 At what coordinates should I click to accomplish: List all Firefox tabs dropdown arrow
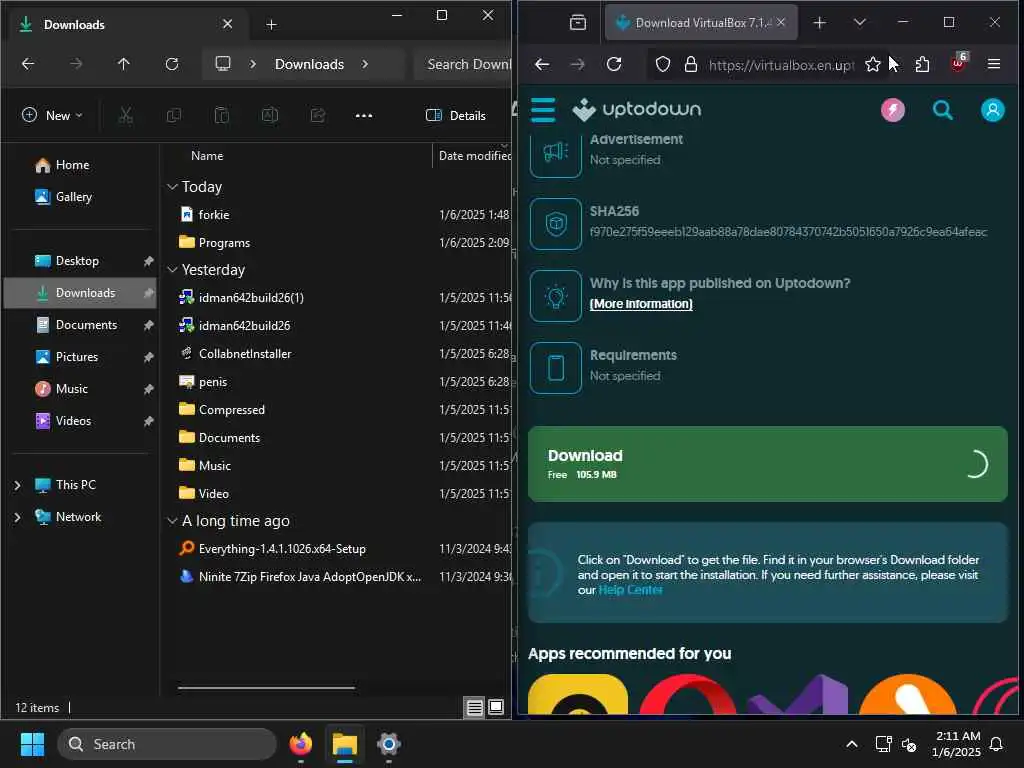click(x=859, y=23)
